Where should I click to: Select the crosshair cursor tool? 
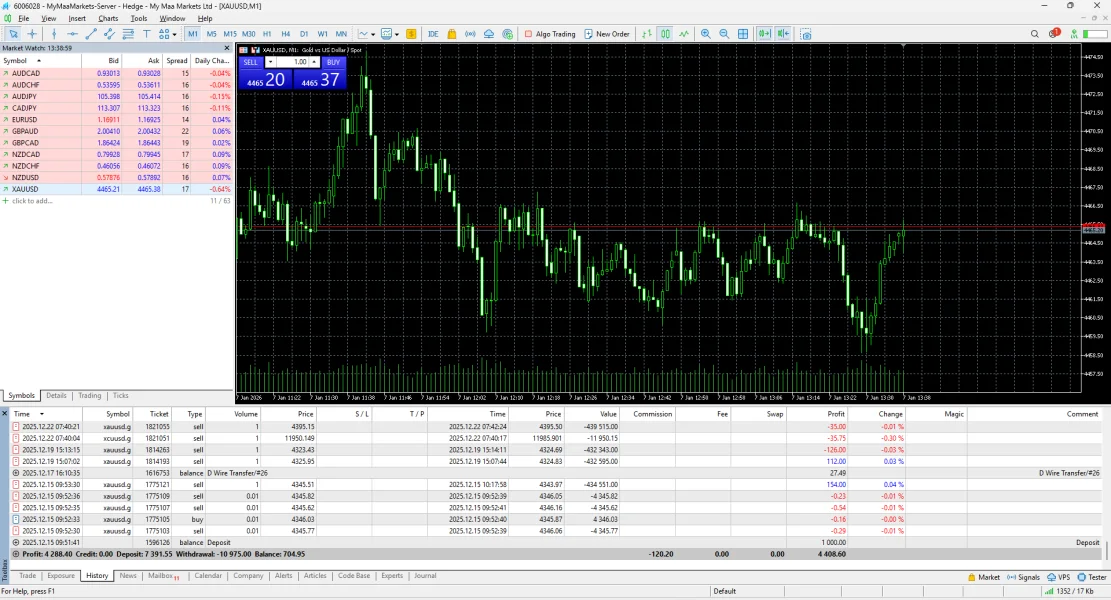point(32,34)
